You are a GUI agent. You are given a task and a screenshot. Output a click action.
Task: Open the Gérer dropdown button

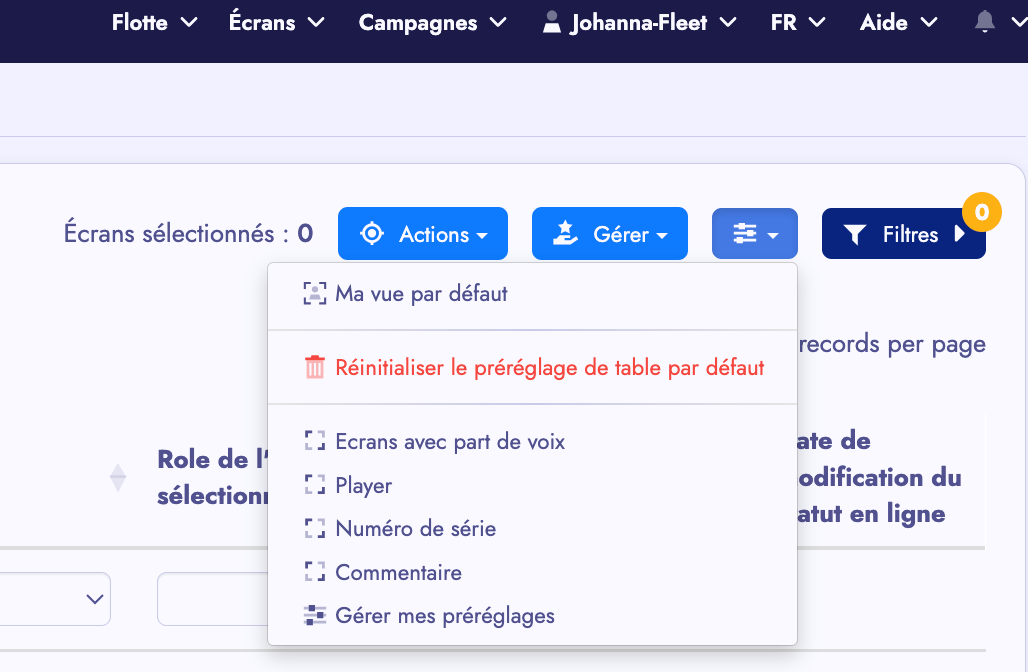(609, 234)
